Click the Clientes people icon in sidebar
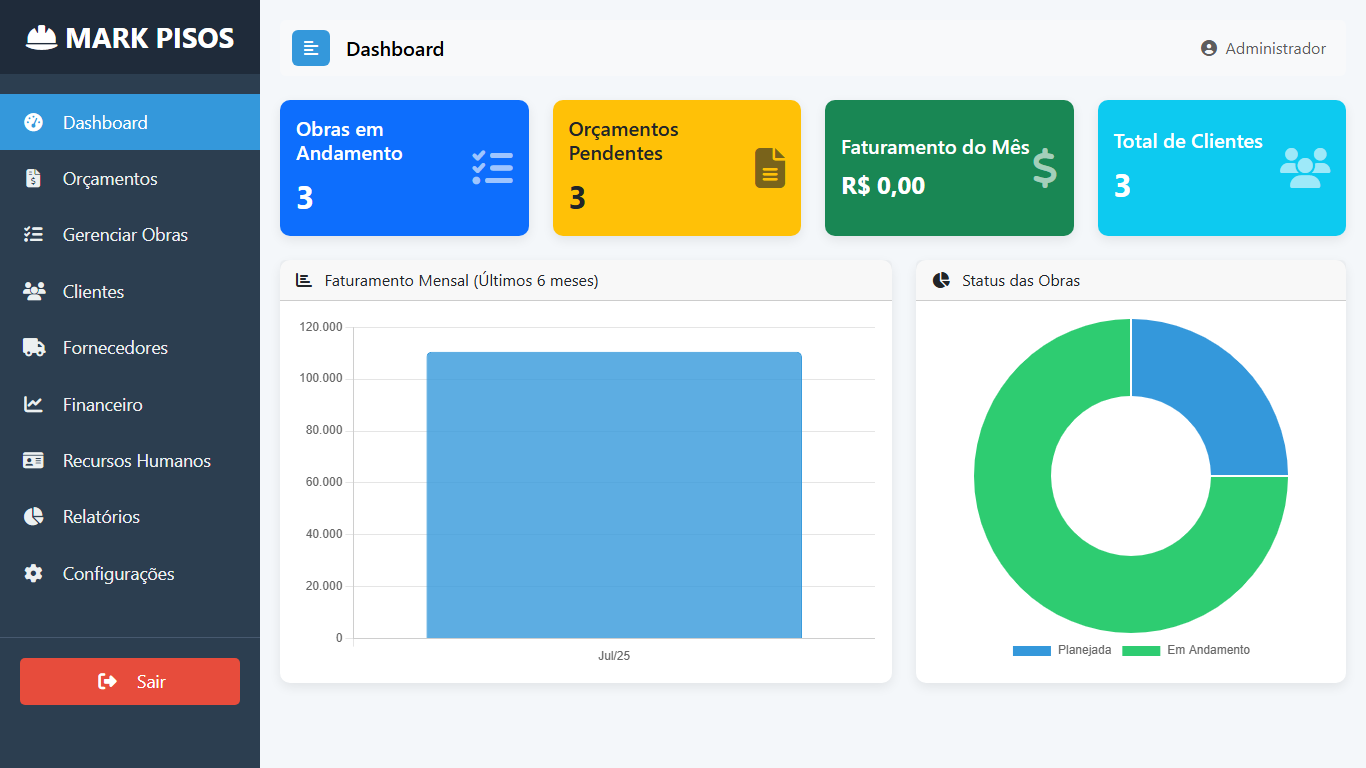 (x=34, y=291)
